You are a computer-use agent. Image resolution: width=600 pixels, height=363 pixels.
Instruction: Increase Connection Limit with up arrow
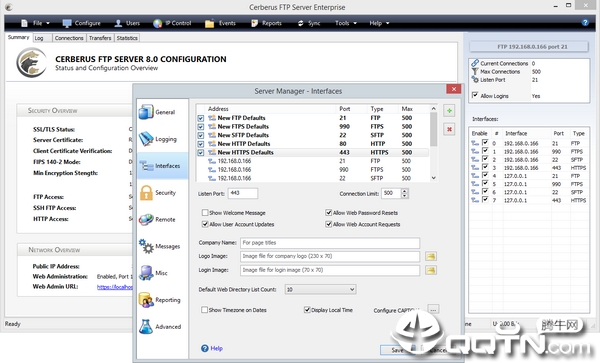pyautogui.click(x=404, y=191)
